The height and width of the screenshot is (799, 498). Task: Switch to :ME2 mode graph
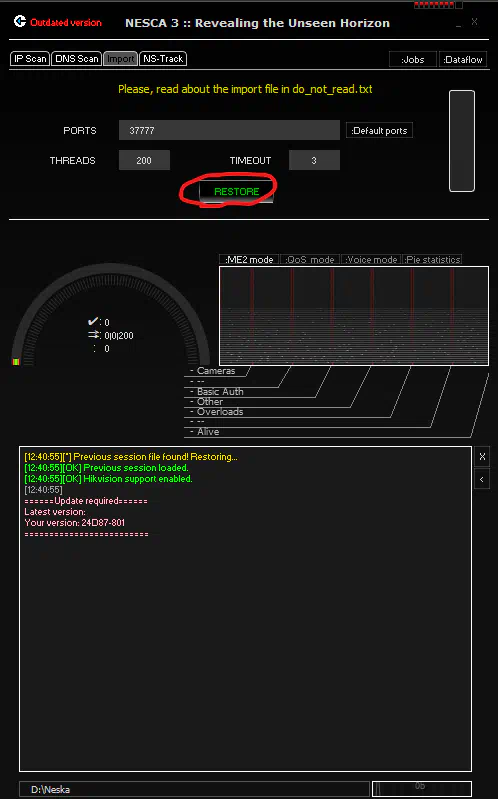249,259
